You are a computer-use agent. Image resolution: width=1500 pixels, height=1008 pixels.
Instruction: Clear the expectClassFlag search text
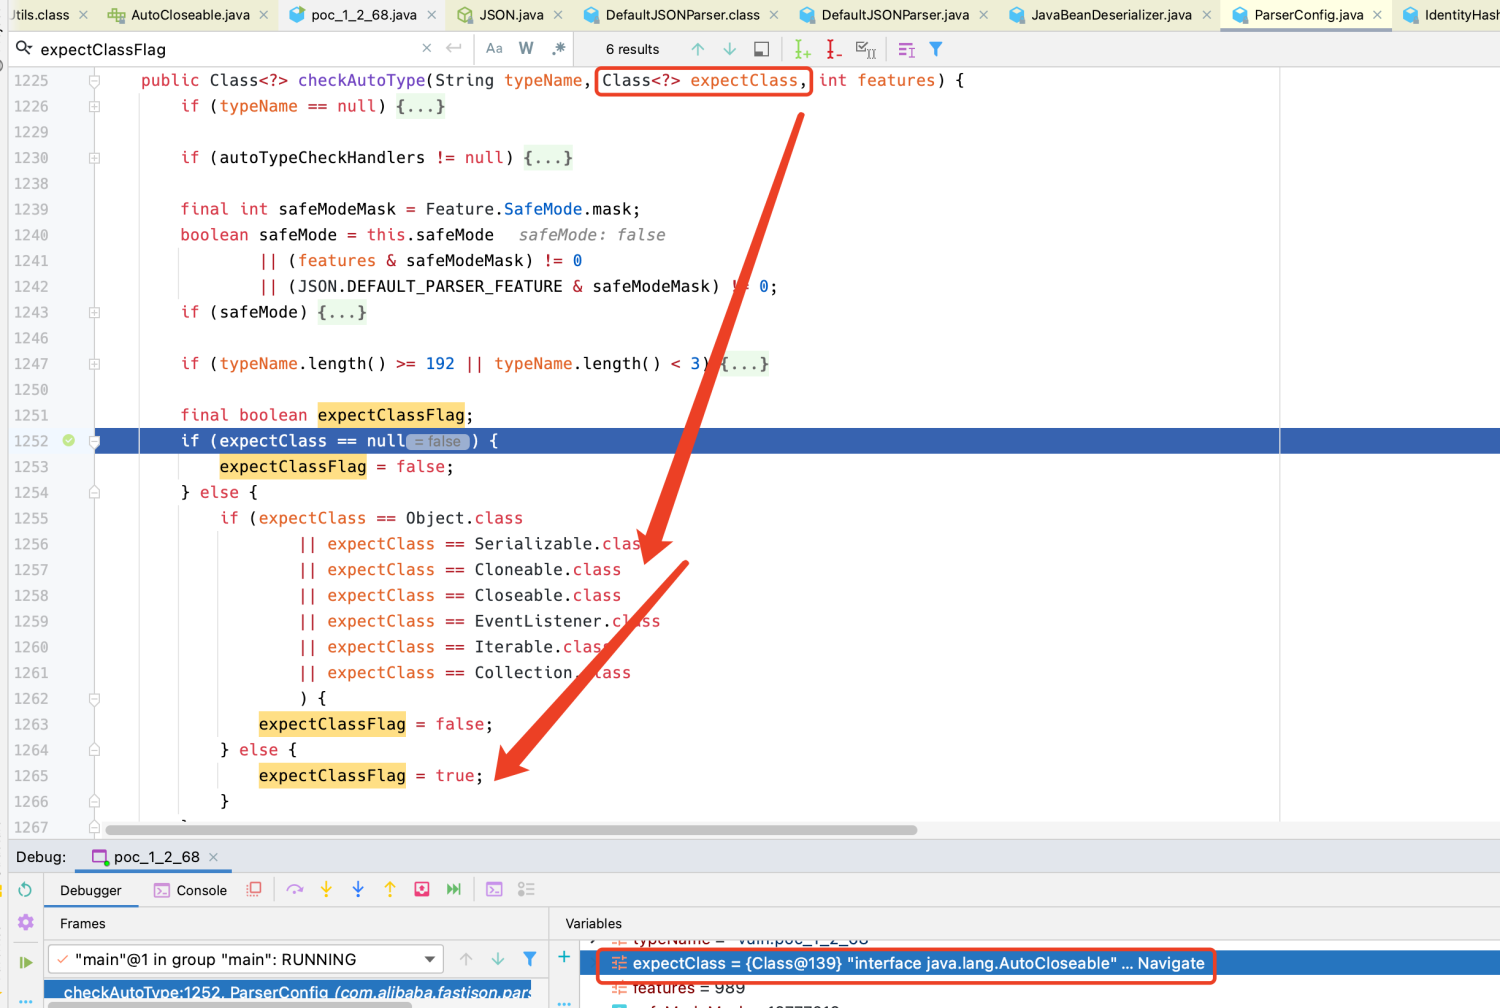click(427, 48)
